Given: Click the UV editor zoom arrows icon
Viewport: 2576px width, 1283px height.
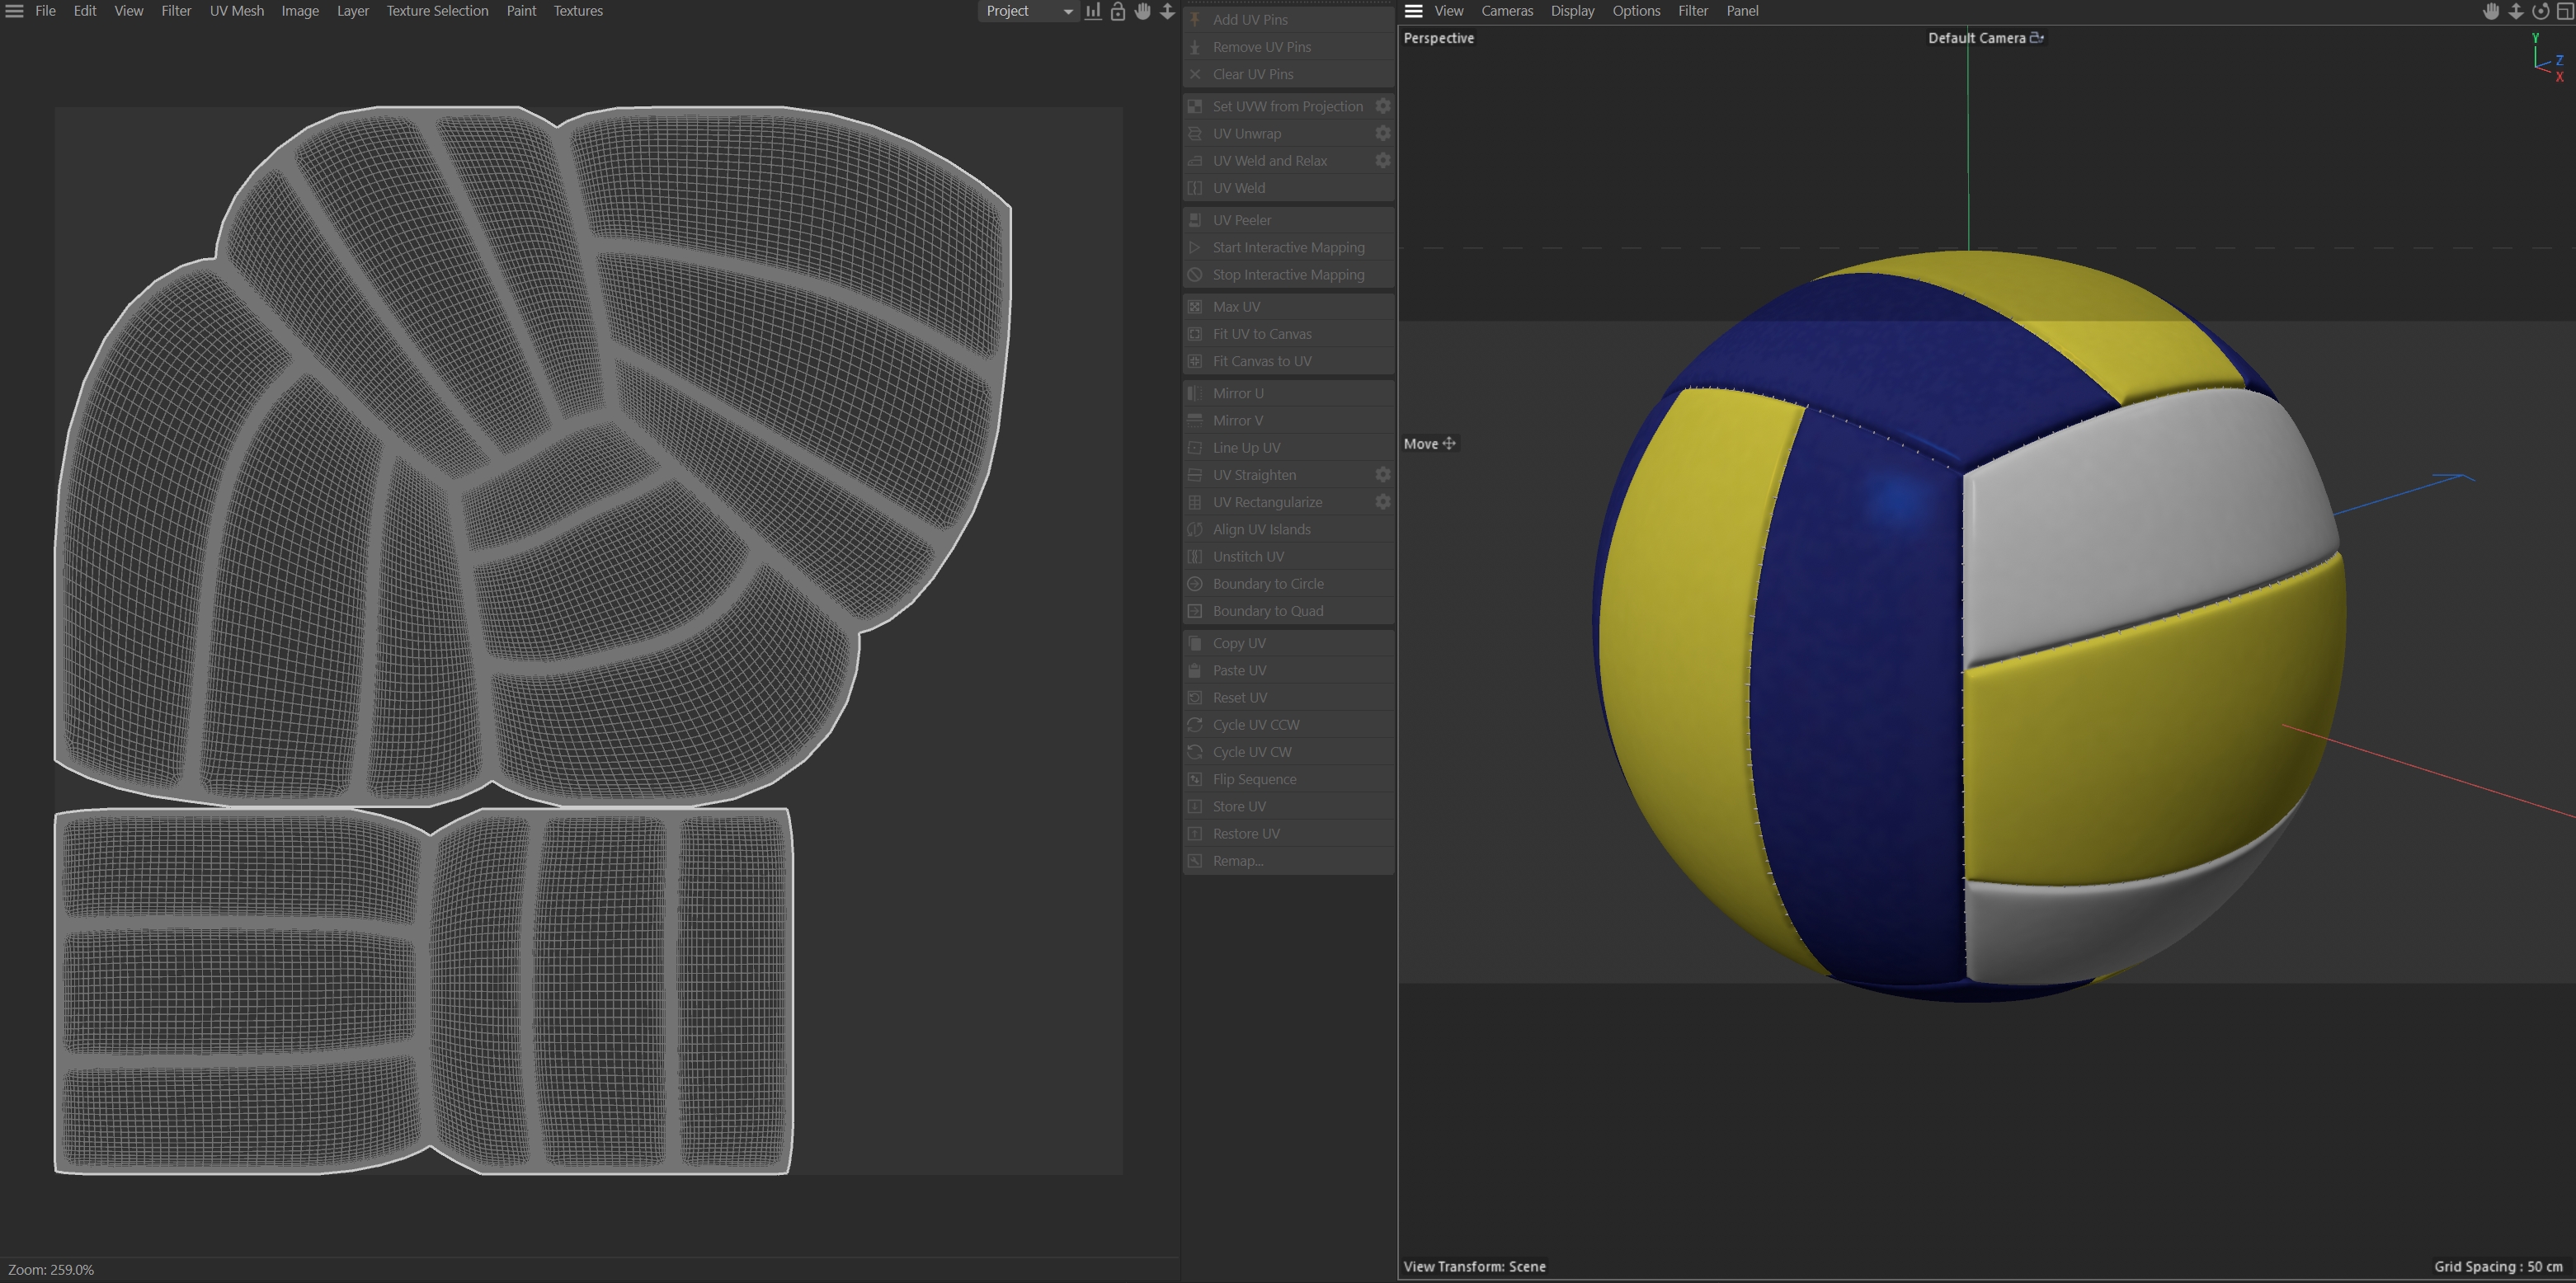Looking at the screenshot, I should (x=1167, y=11).
